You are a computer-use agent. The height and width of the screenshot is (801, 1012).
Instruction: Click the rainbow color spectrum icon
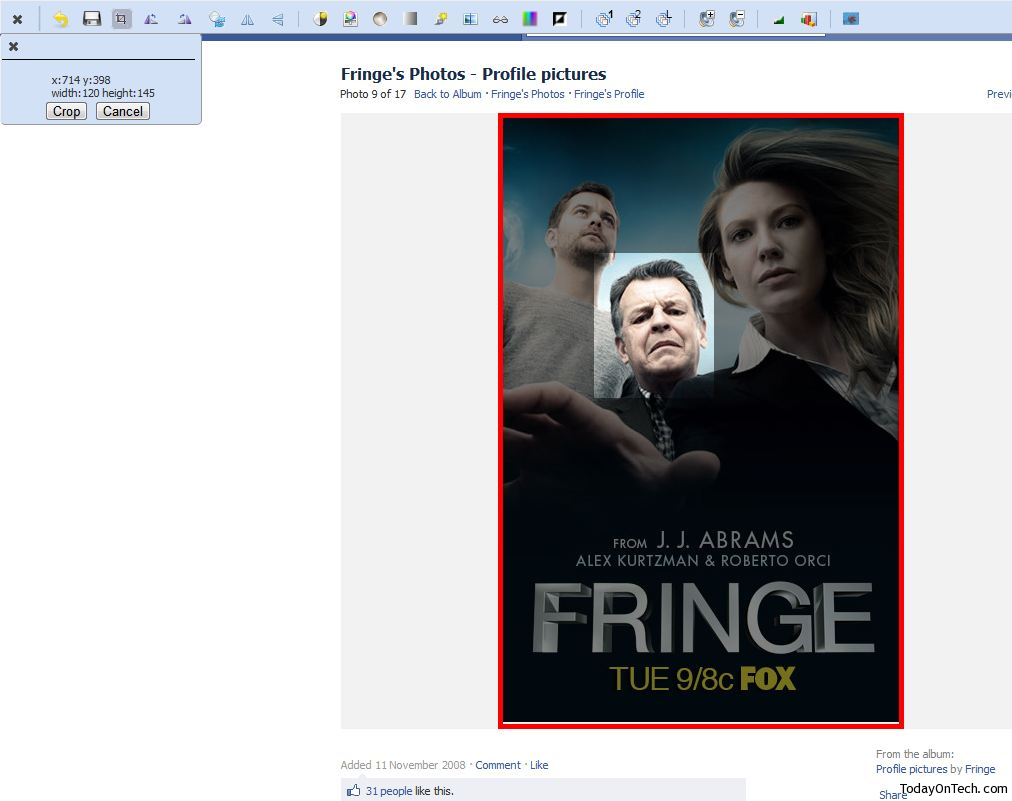(x=530, y=19)
